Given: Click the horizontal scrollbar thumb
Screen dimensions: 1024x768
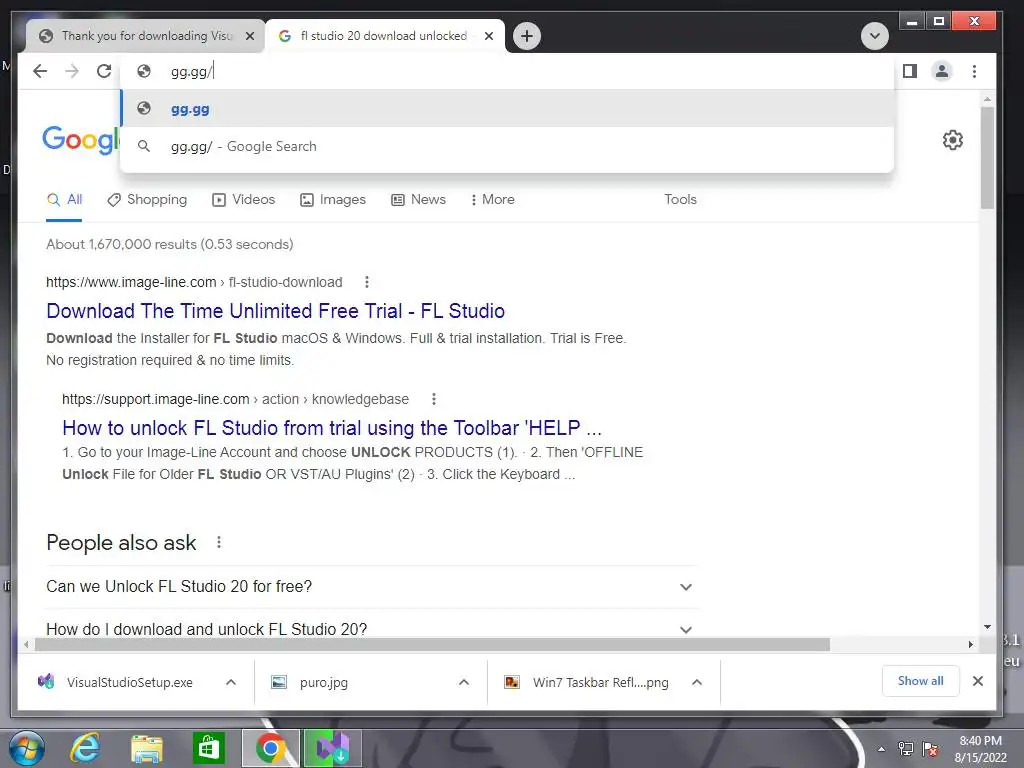Looking at the screenshot, I should coord(432,645).
